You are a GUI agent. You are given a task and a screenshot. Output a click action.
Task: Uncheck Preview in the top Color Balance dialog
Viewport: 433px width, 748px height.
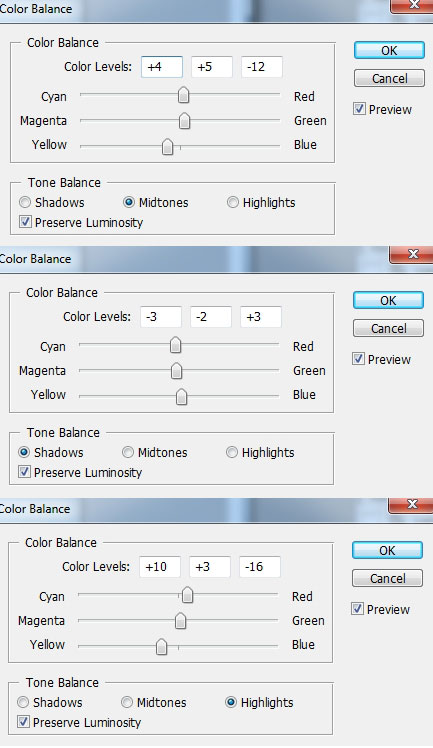(x=359, y=109)
